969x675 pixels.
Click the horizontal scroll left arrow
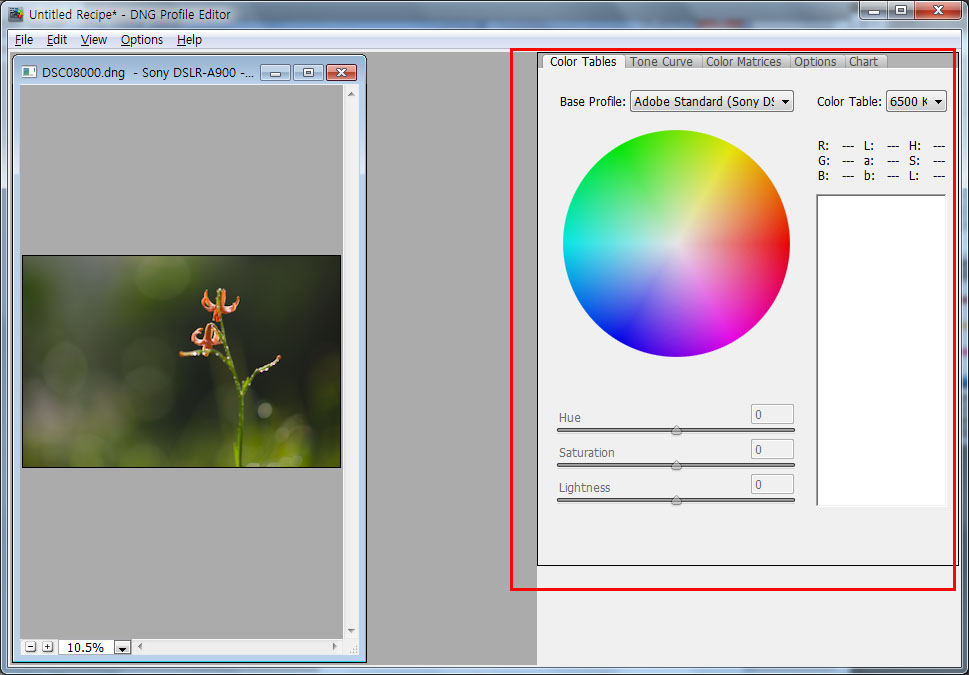[140, 647]
